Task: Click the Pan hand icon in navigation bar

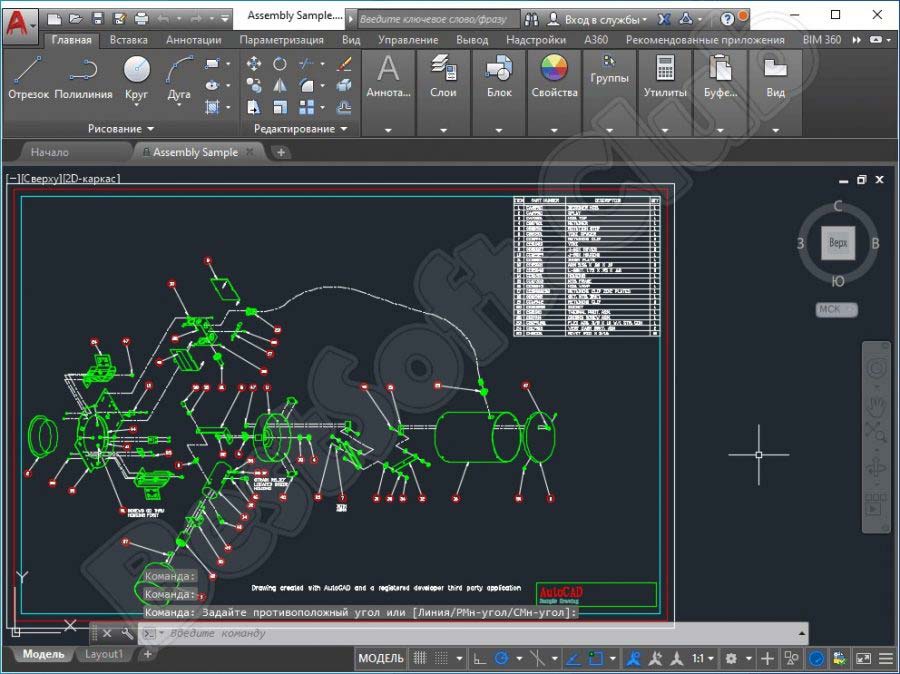Action: [876, 405]
